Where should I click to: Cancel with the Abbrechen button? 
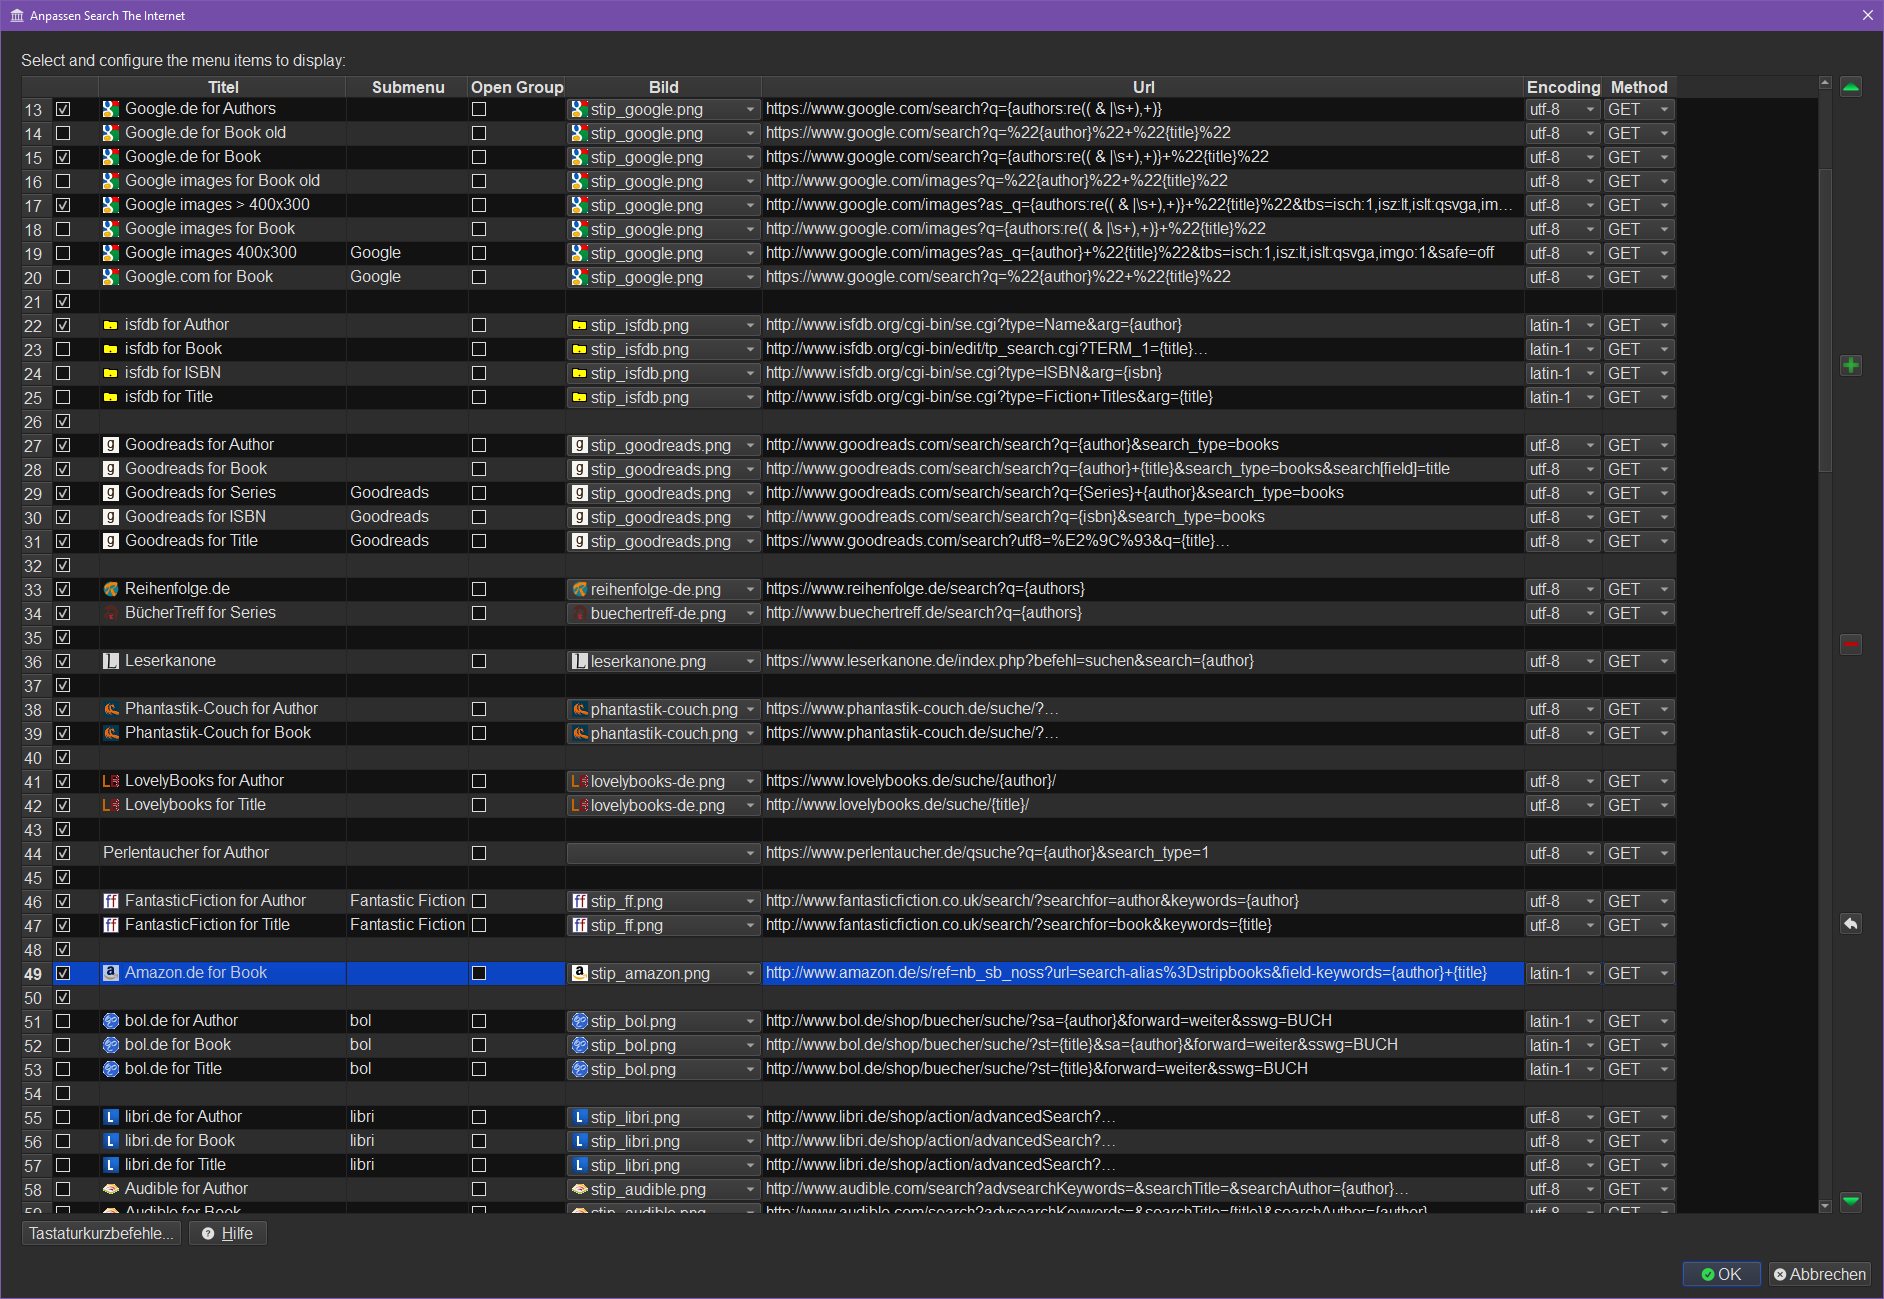point(1820,1274)
